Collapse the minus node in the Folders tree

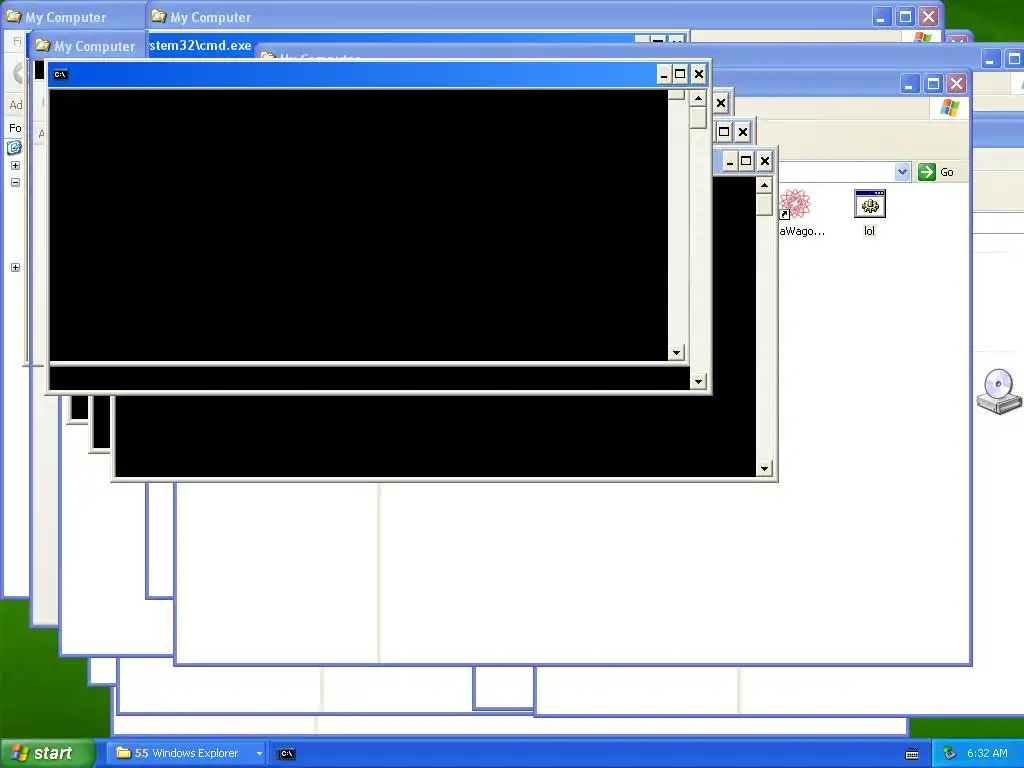pos(15,182)
